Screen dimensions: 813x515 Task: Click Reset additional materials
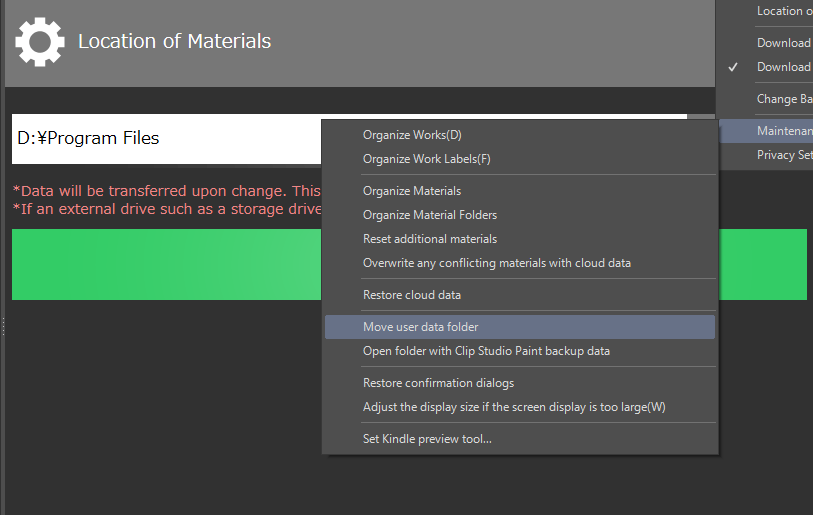[429, 239]
